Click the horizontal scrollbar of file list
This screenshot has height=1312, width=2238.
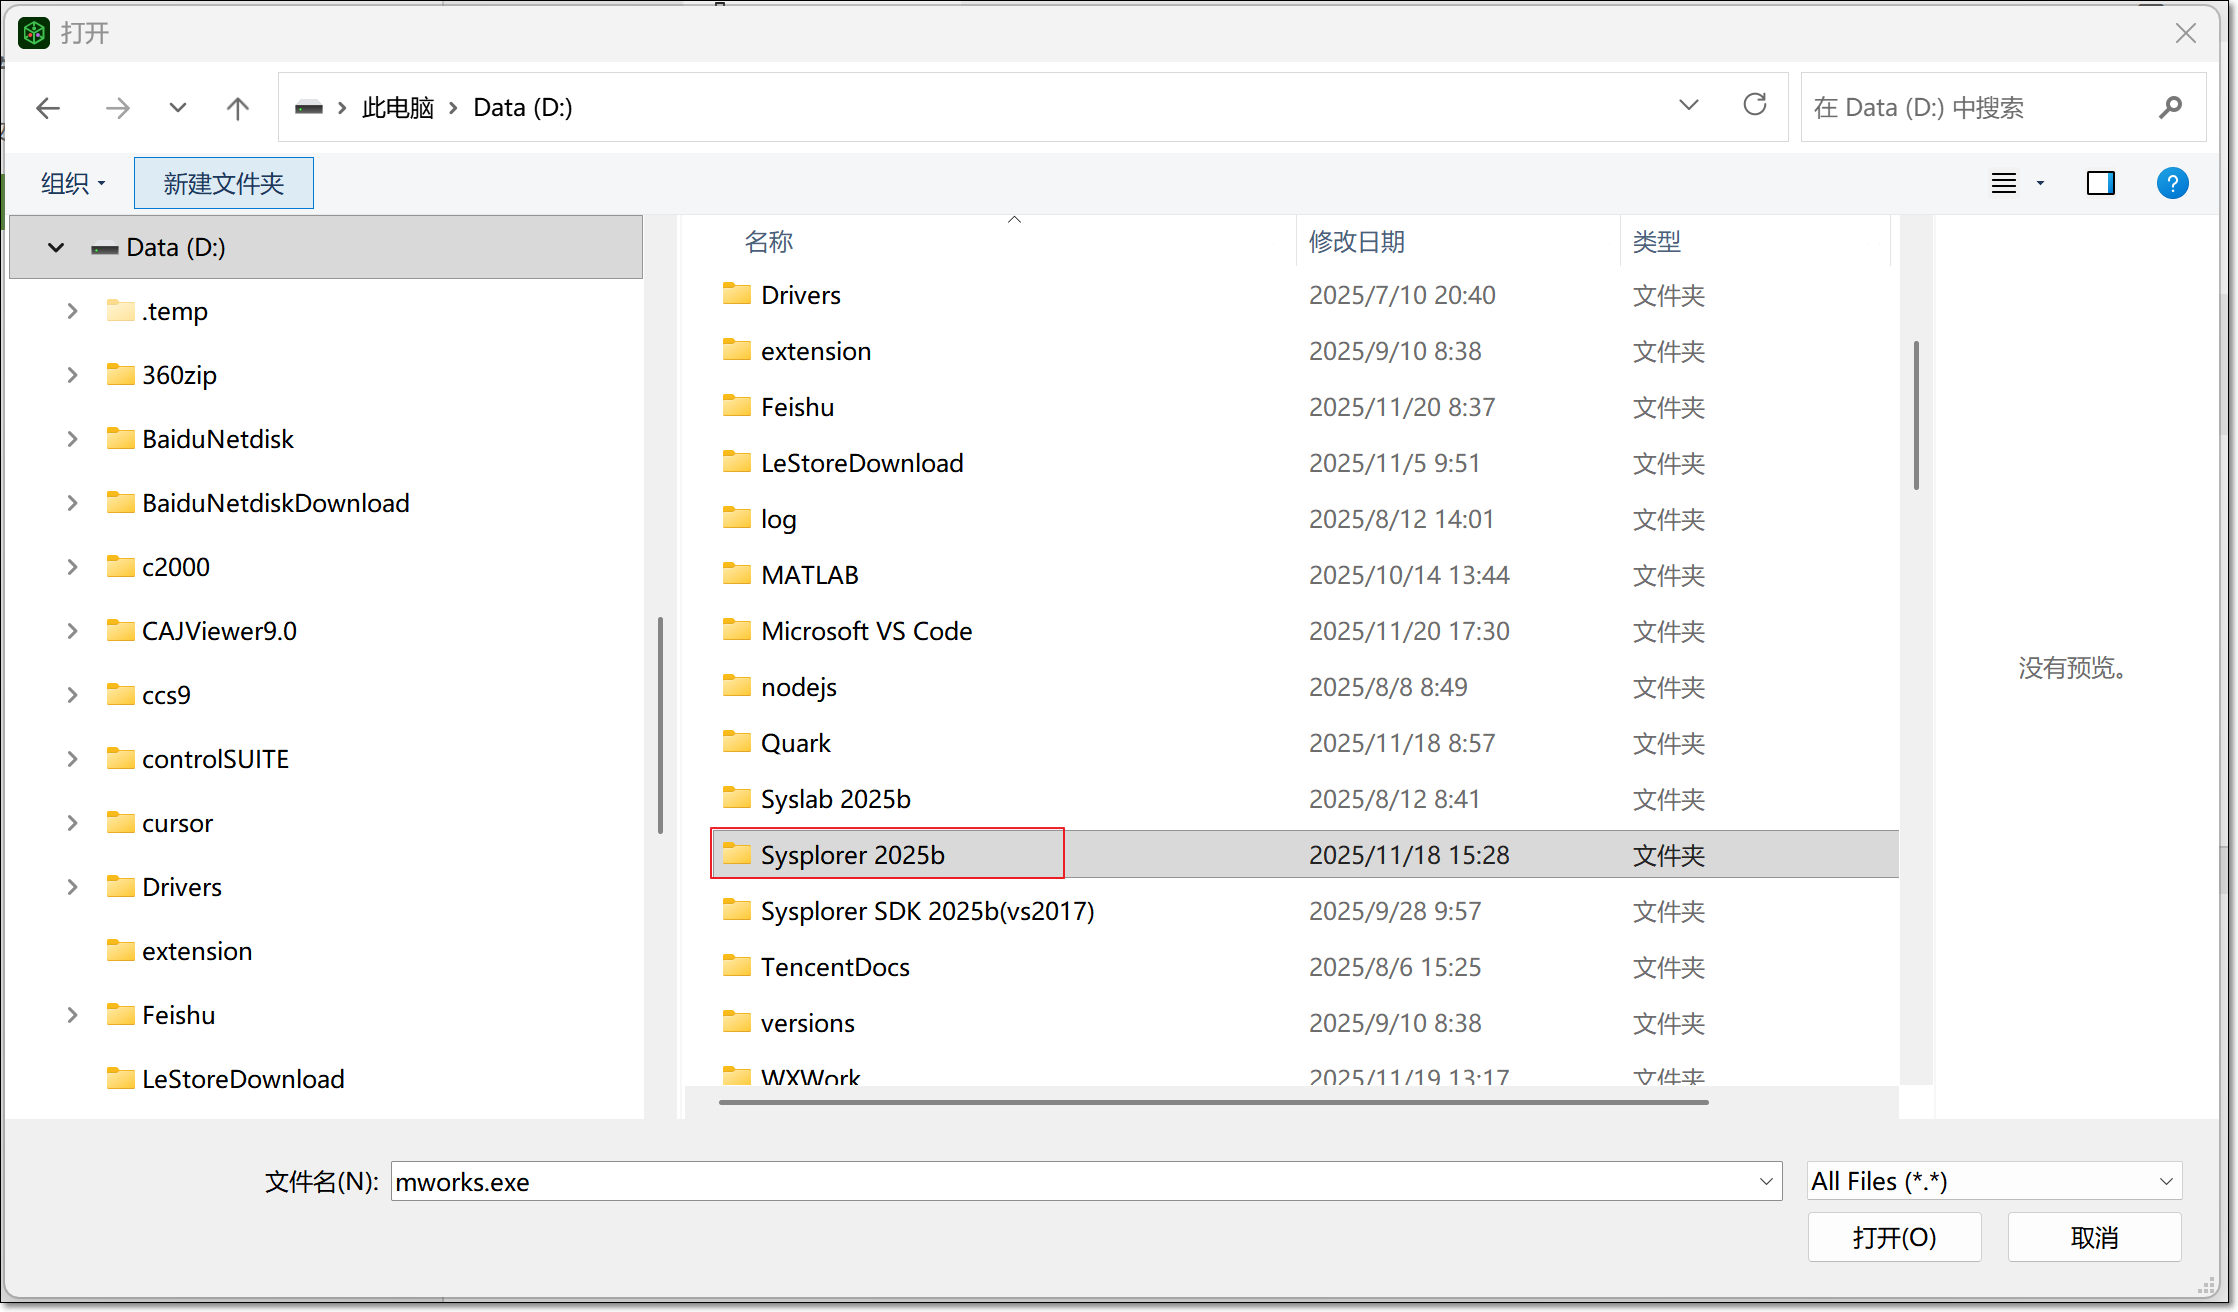pos(1212,1102)
